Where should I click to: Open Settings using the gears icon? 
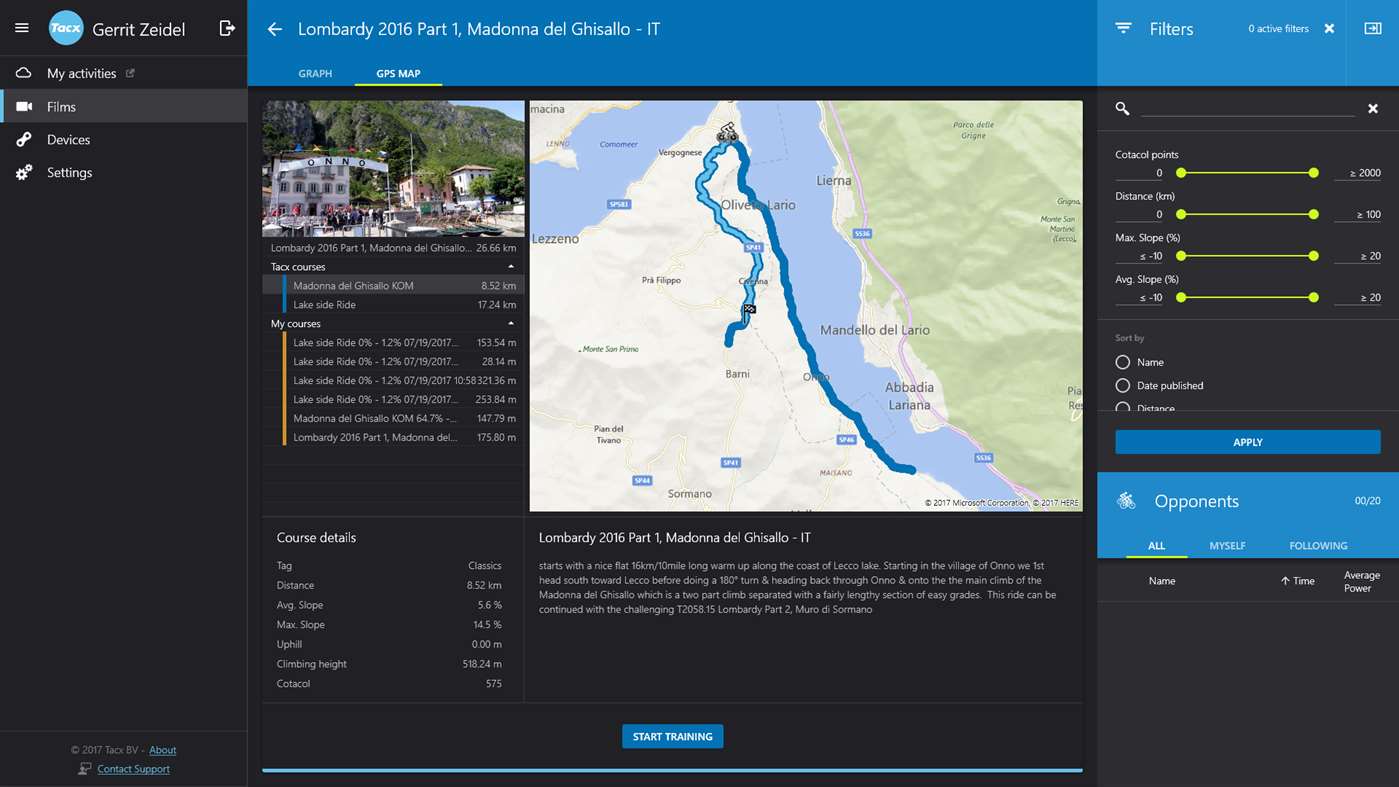coord(69,172)
